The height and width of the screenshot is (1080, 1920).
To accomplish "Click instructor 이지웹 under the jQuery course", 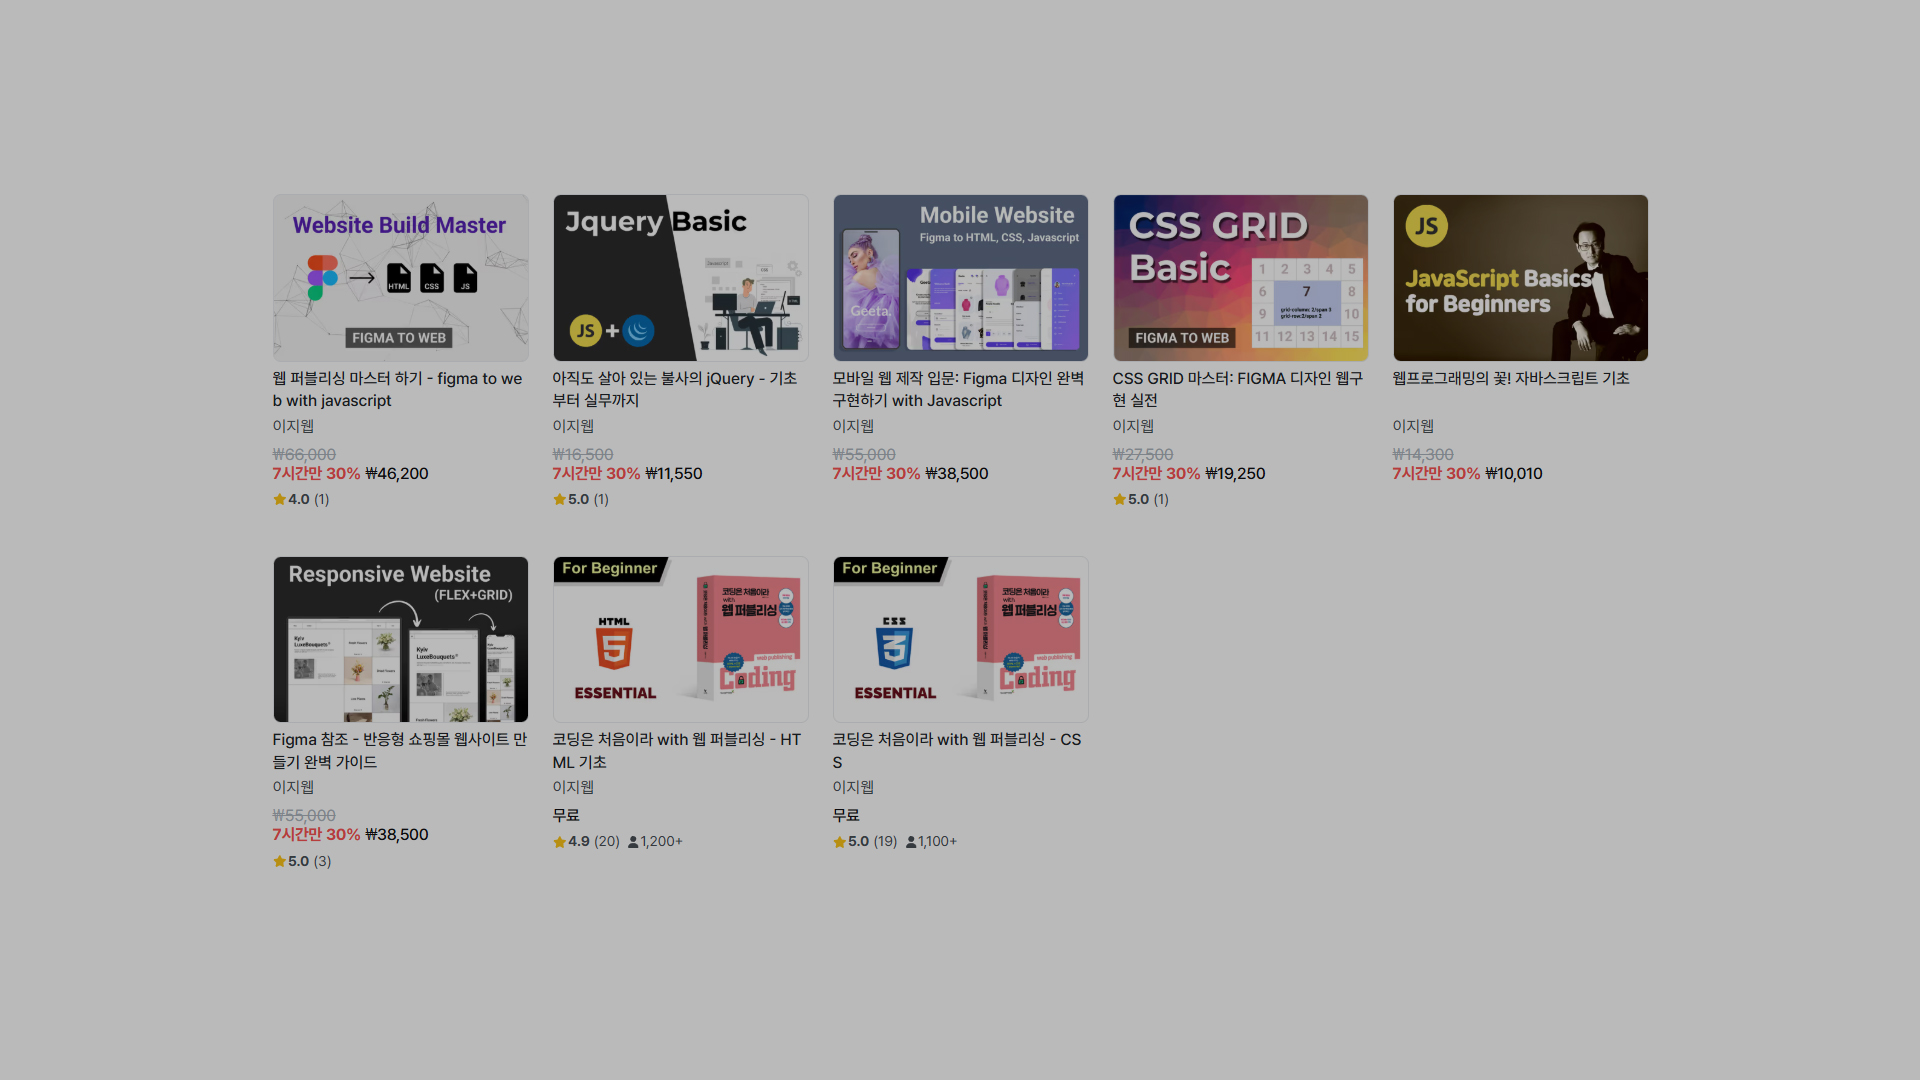I will pos(573,426).
